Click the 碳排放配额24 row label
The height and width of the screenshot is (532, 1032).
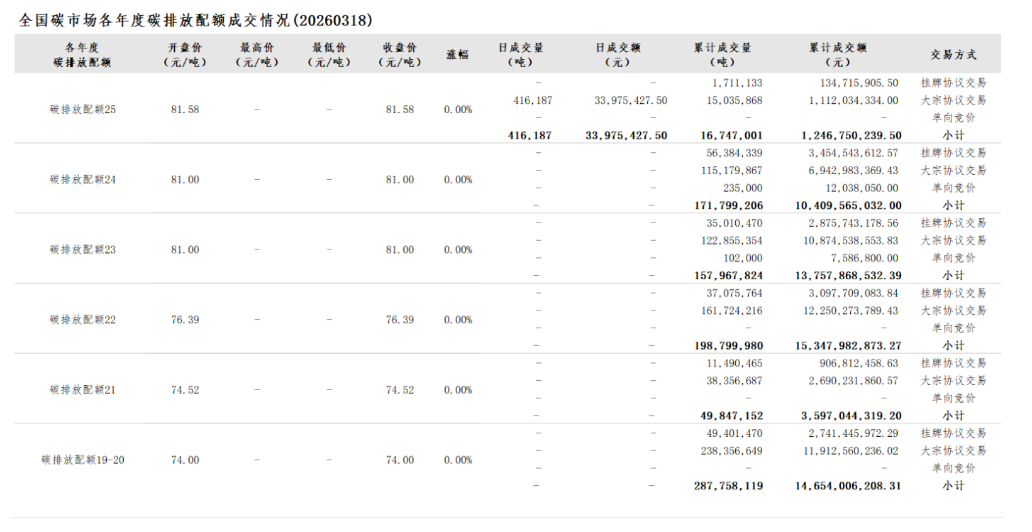pyautogui.click(x=82, y=179)
